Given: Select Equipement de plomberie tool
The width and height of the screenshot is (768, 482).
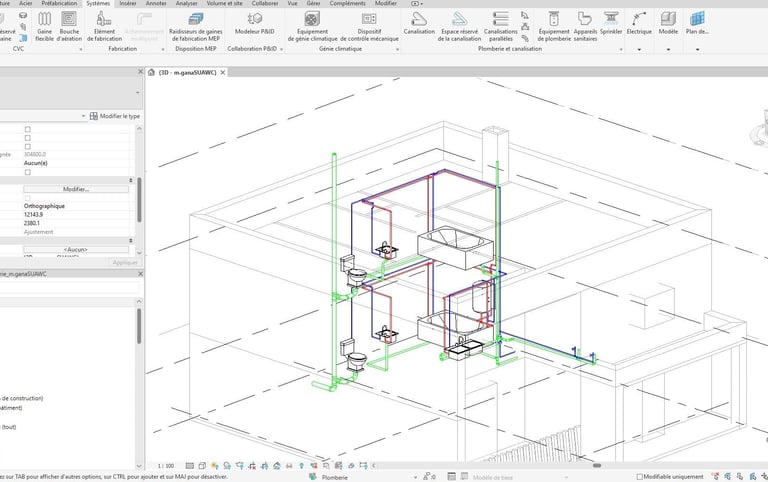Looking at the screenshot, I should (554, 26).
